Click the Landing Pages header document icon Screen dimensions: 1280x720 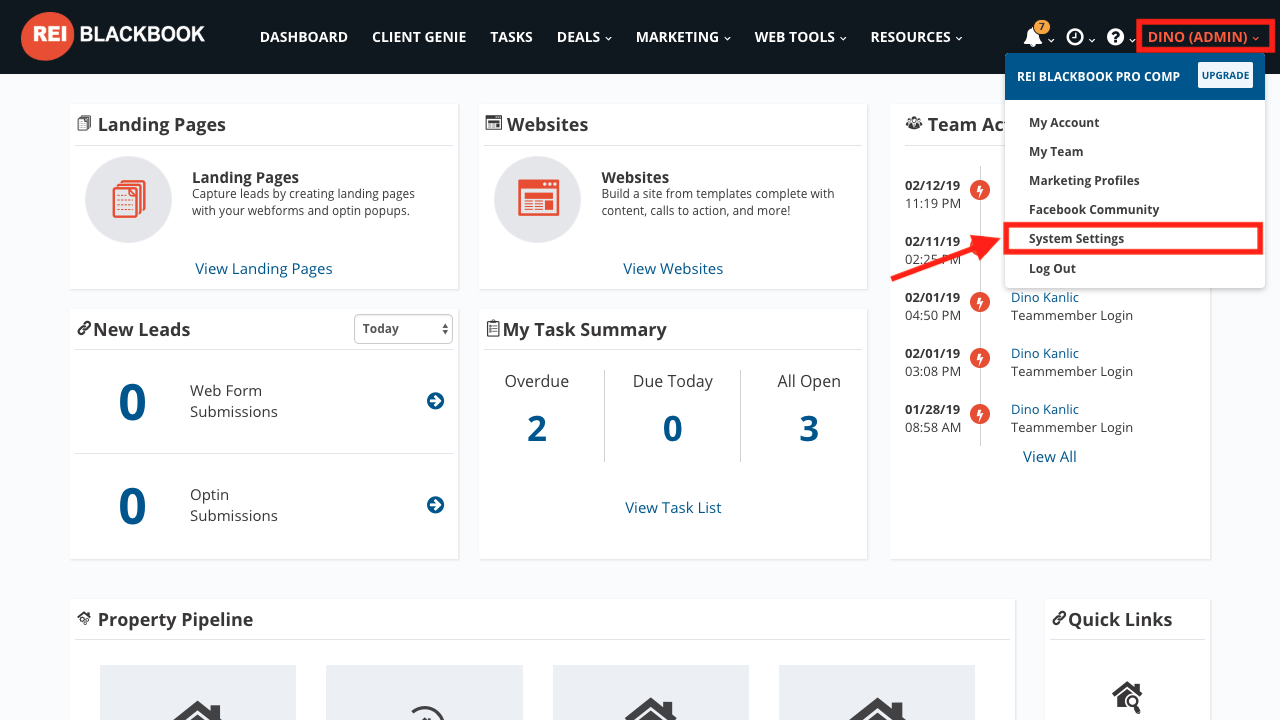(x=84, y=124)
